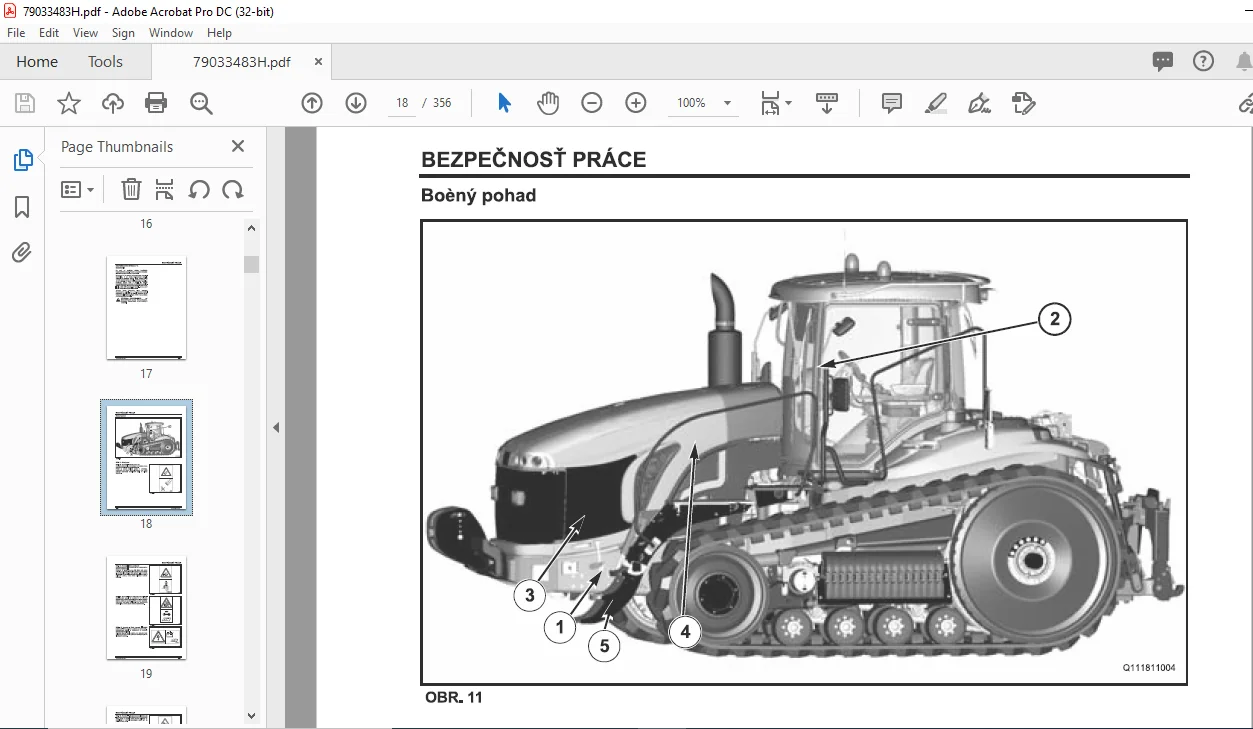Open the fit page options tool
This screenshot has width=1253, height=729.
(775, 103)
